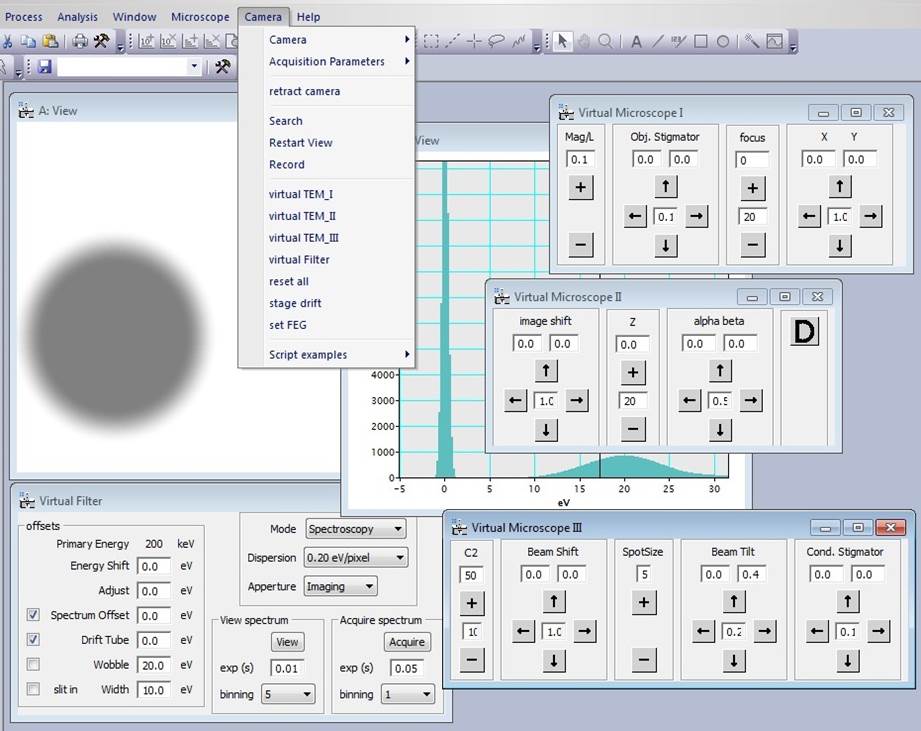Screen dimensions: 921x731
Task: Click the Energy Shift input field
Action: pos(154,566)
